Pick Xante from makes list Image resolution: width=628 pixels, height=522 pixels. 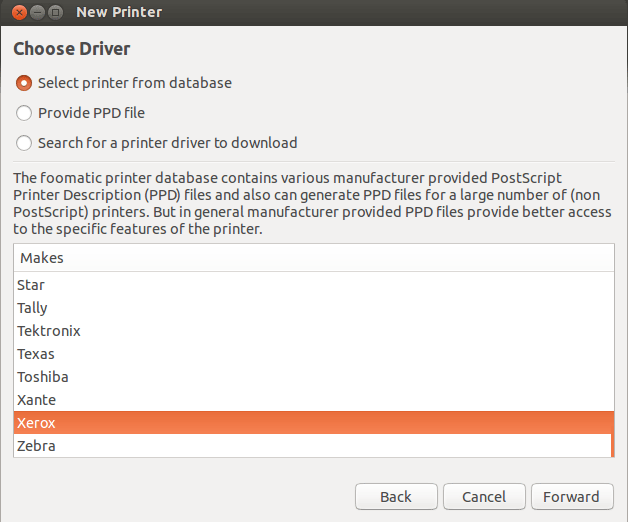click(x=312, y=400)
